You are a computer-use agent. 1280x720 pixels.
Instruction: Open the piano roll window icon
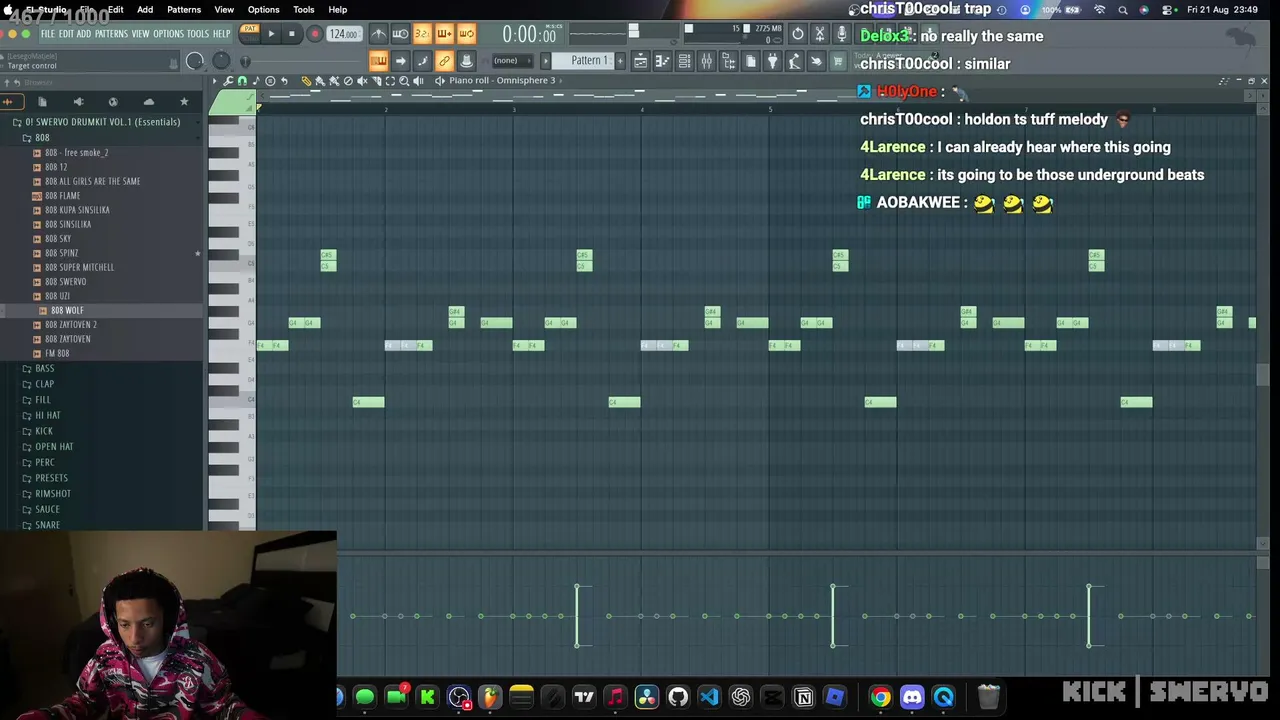(x=663, y=61)
